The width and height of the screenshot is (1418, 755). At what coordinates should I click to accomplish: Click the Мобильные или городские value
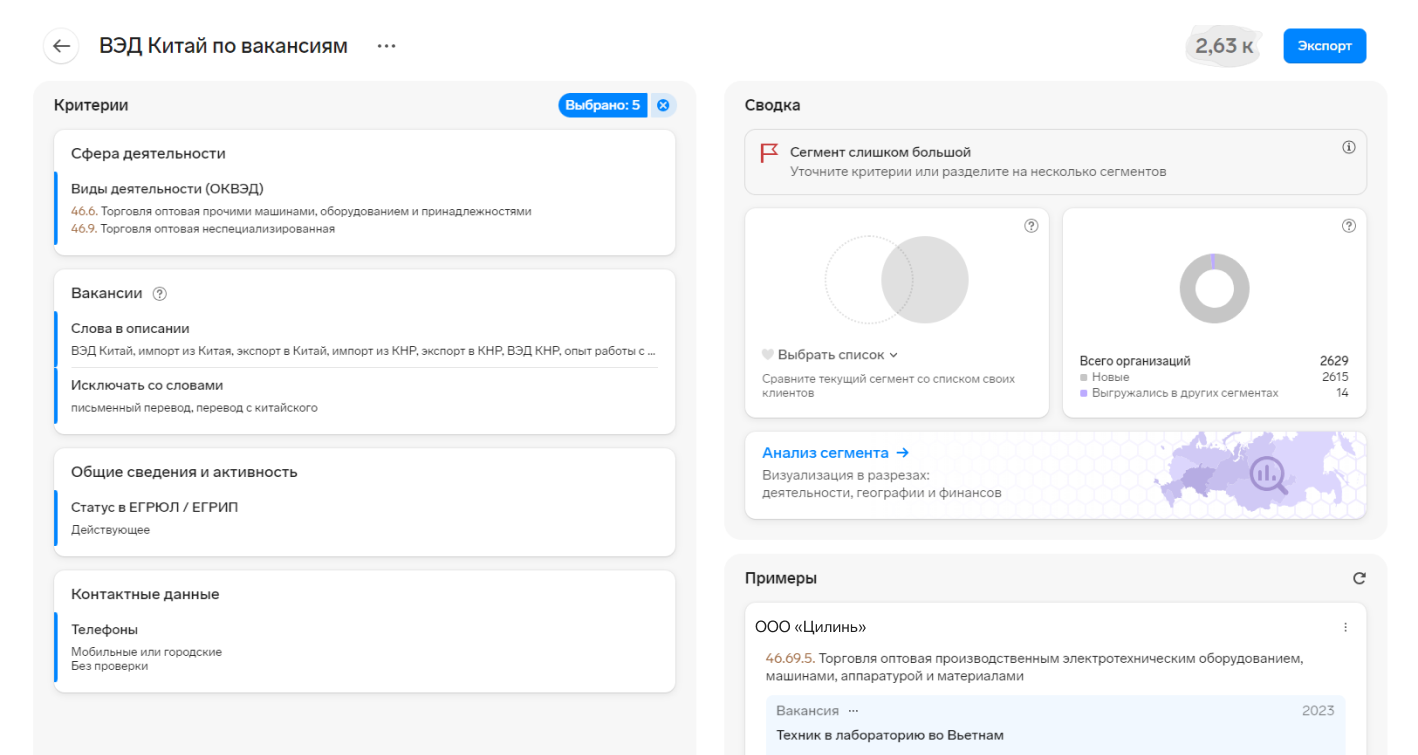pyautogui.click(x=146, y=652)
